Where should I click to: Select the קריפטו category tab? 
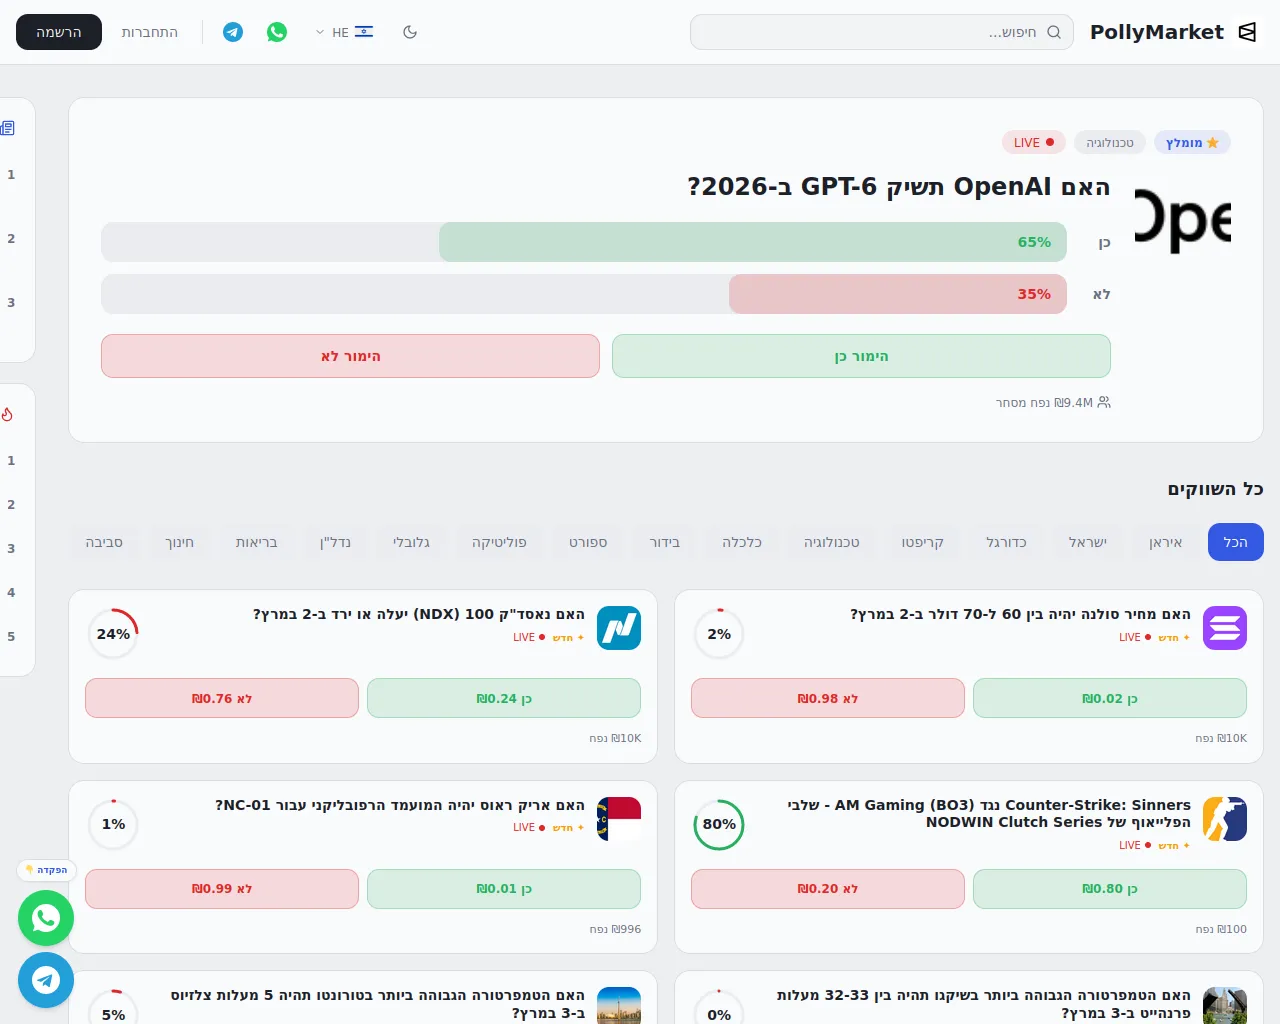922,542
